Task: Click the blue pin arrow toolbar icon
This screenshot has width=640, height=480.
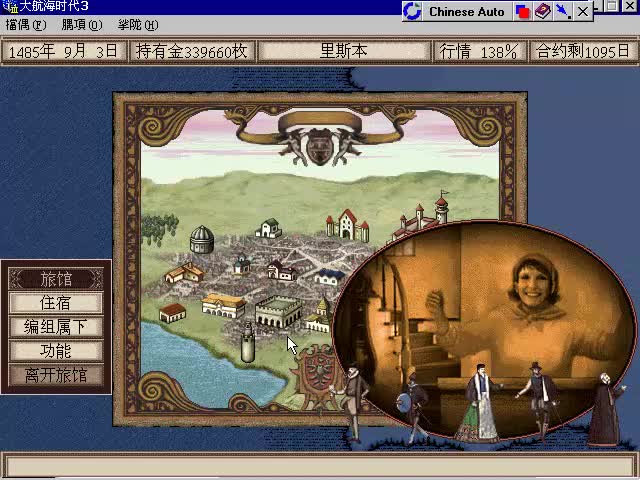Action: (x=563, y=11)
